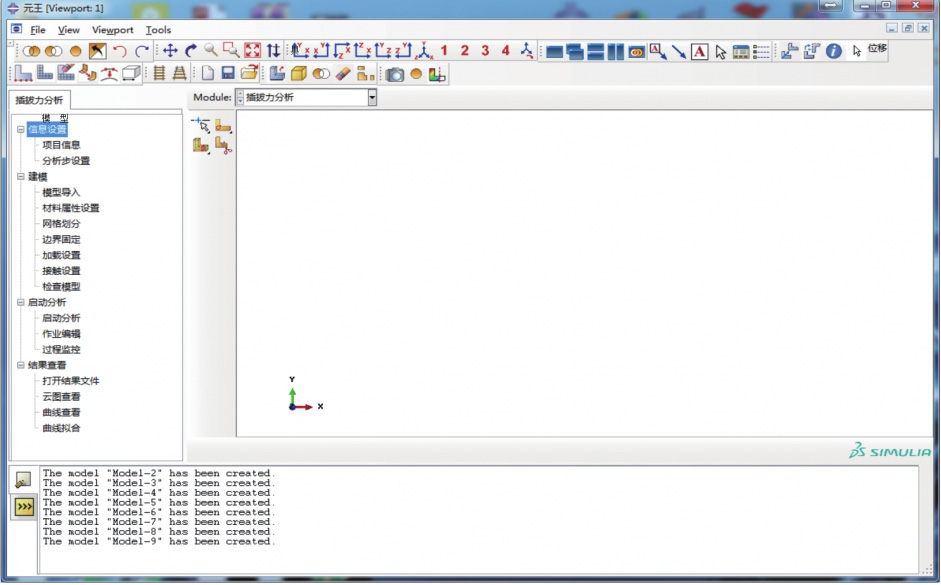Select 模型导入 in the tree
Screen dimensions: 941x585
[x=61, y=192]
